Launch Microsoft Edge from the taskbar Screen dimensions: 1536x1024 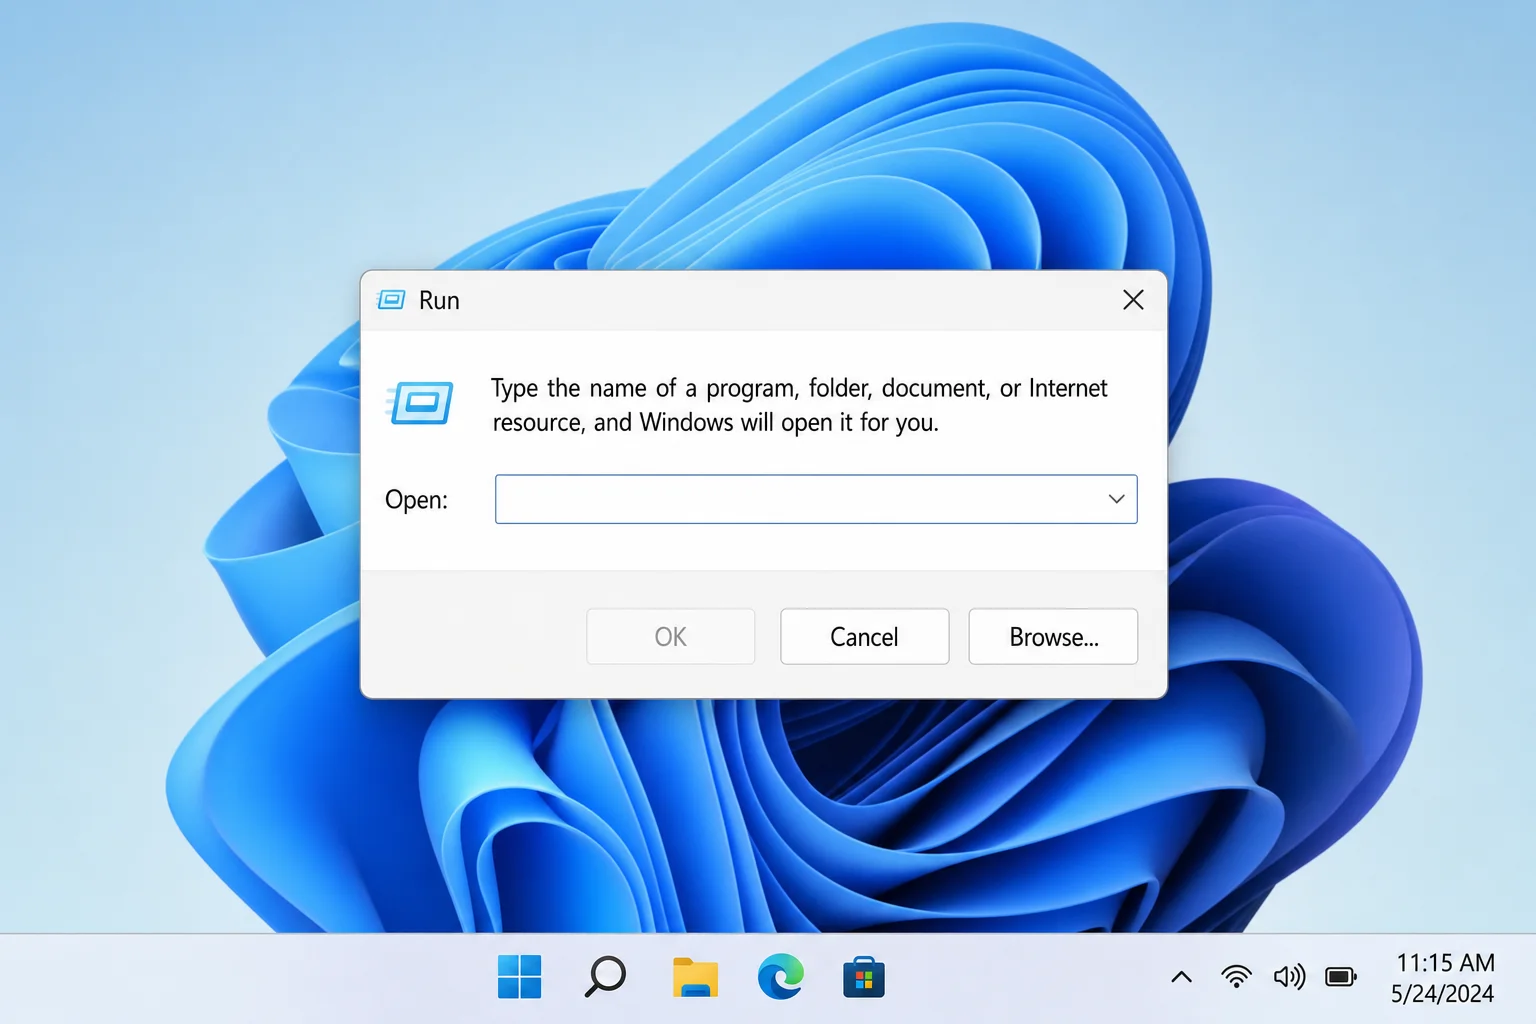[x=780, y=977]
